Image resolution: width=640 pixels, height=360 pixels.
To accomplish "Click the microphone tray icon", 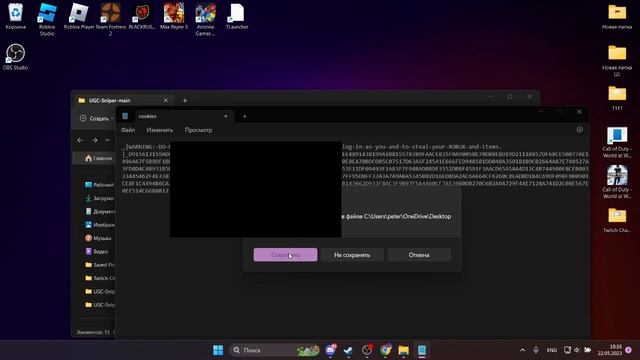I will click(x=536, y=350).
